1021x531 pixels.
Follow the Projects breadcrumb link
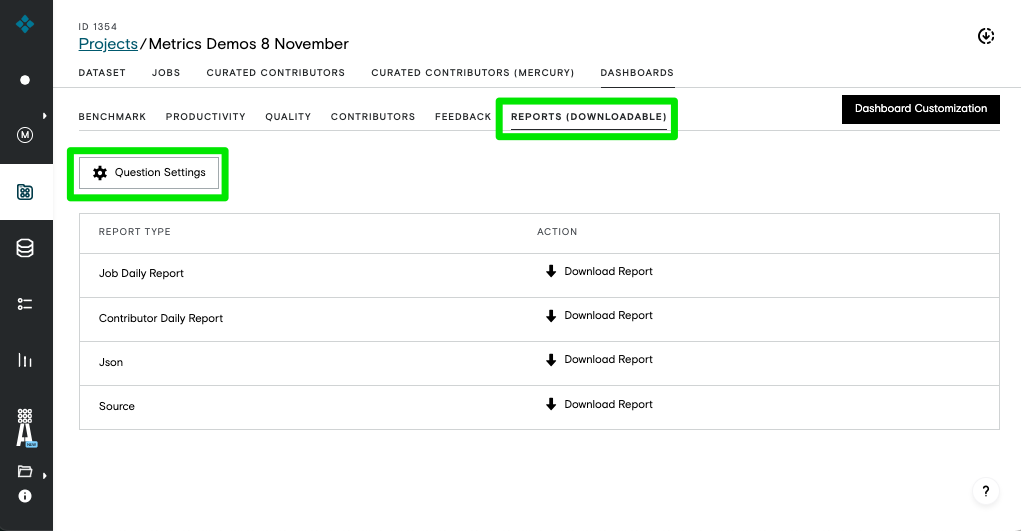coord(108,44)
